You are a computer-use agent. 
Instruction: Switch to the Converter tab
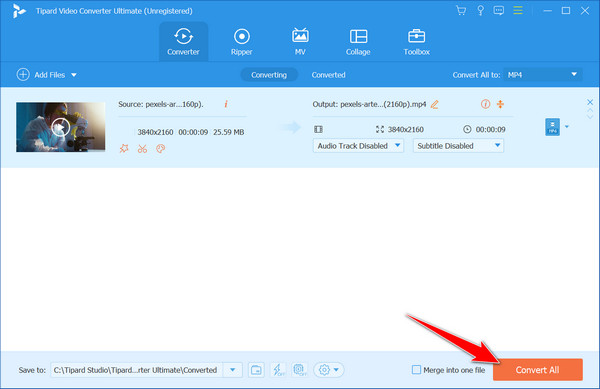click(183, 41)
